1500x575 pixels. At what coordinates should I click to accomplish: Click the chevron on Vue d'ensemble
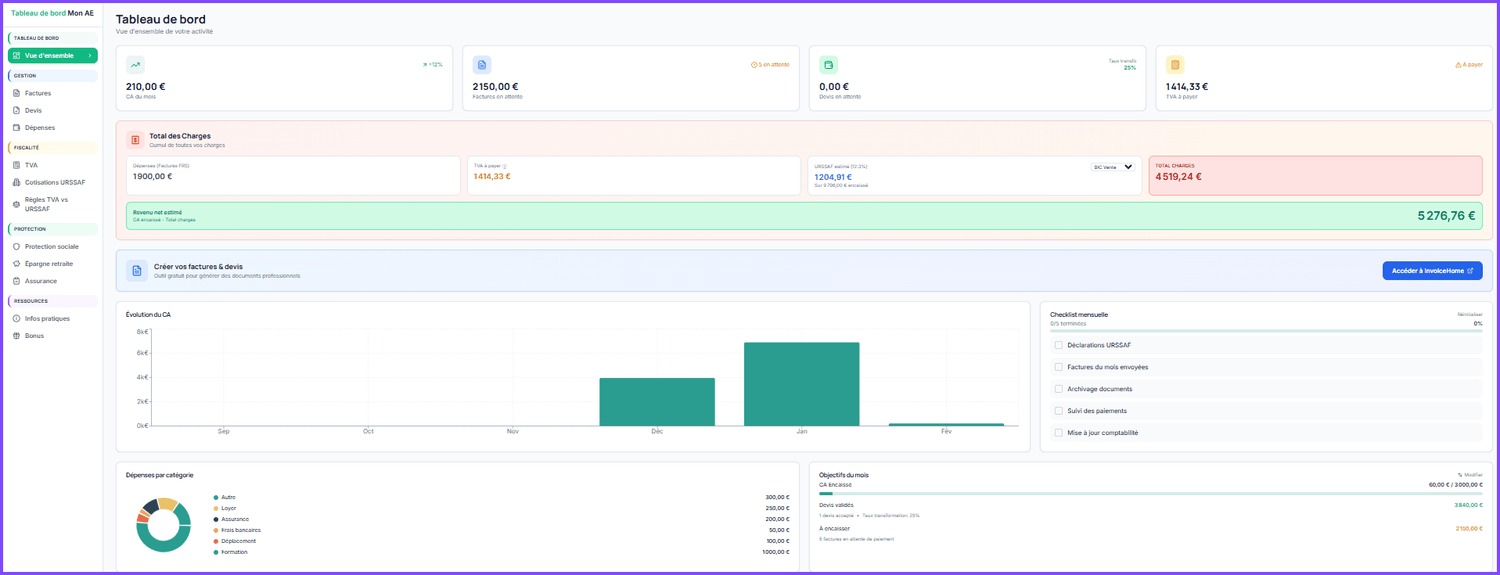90,56
